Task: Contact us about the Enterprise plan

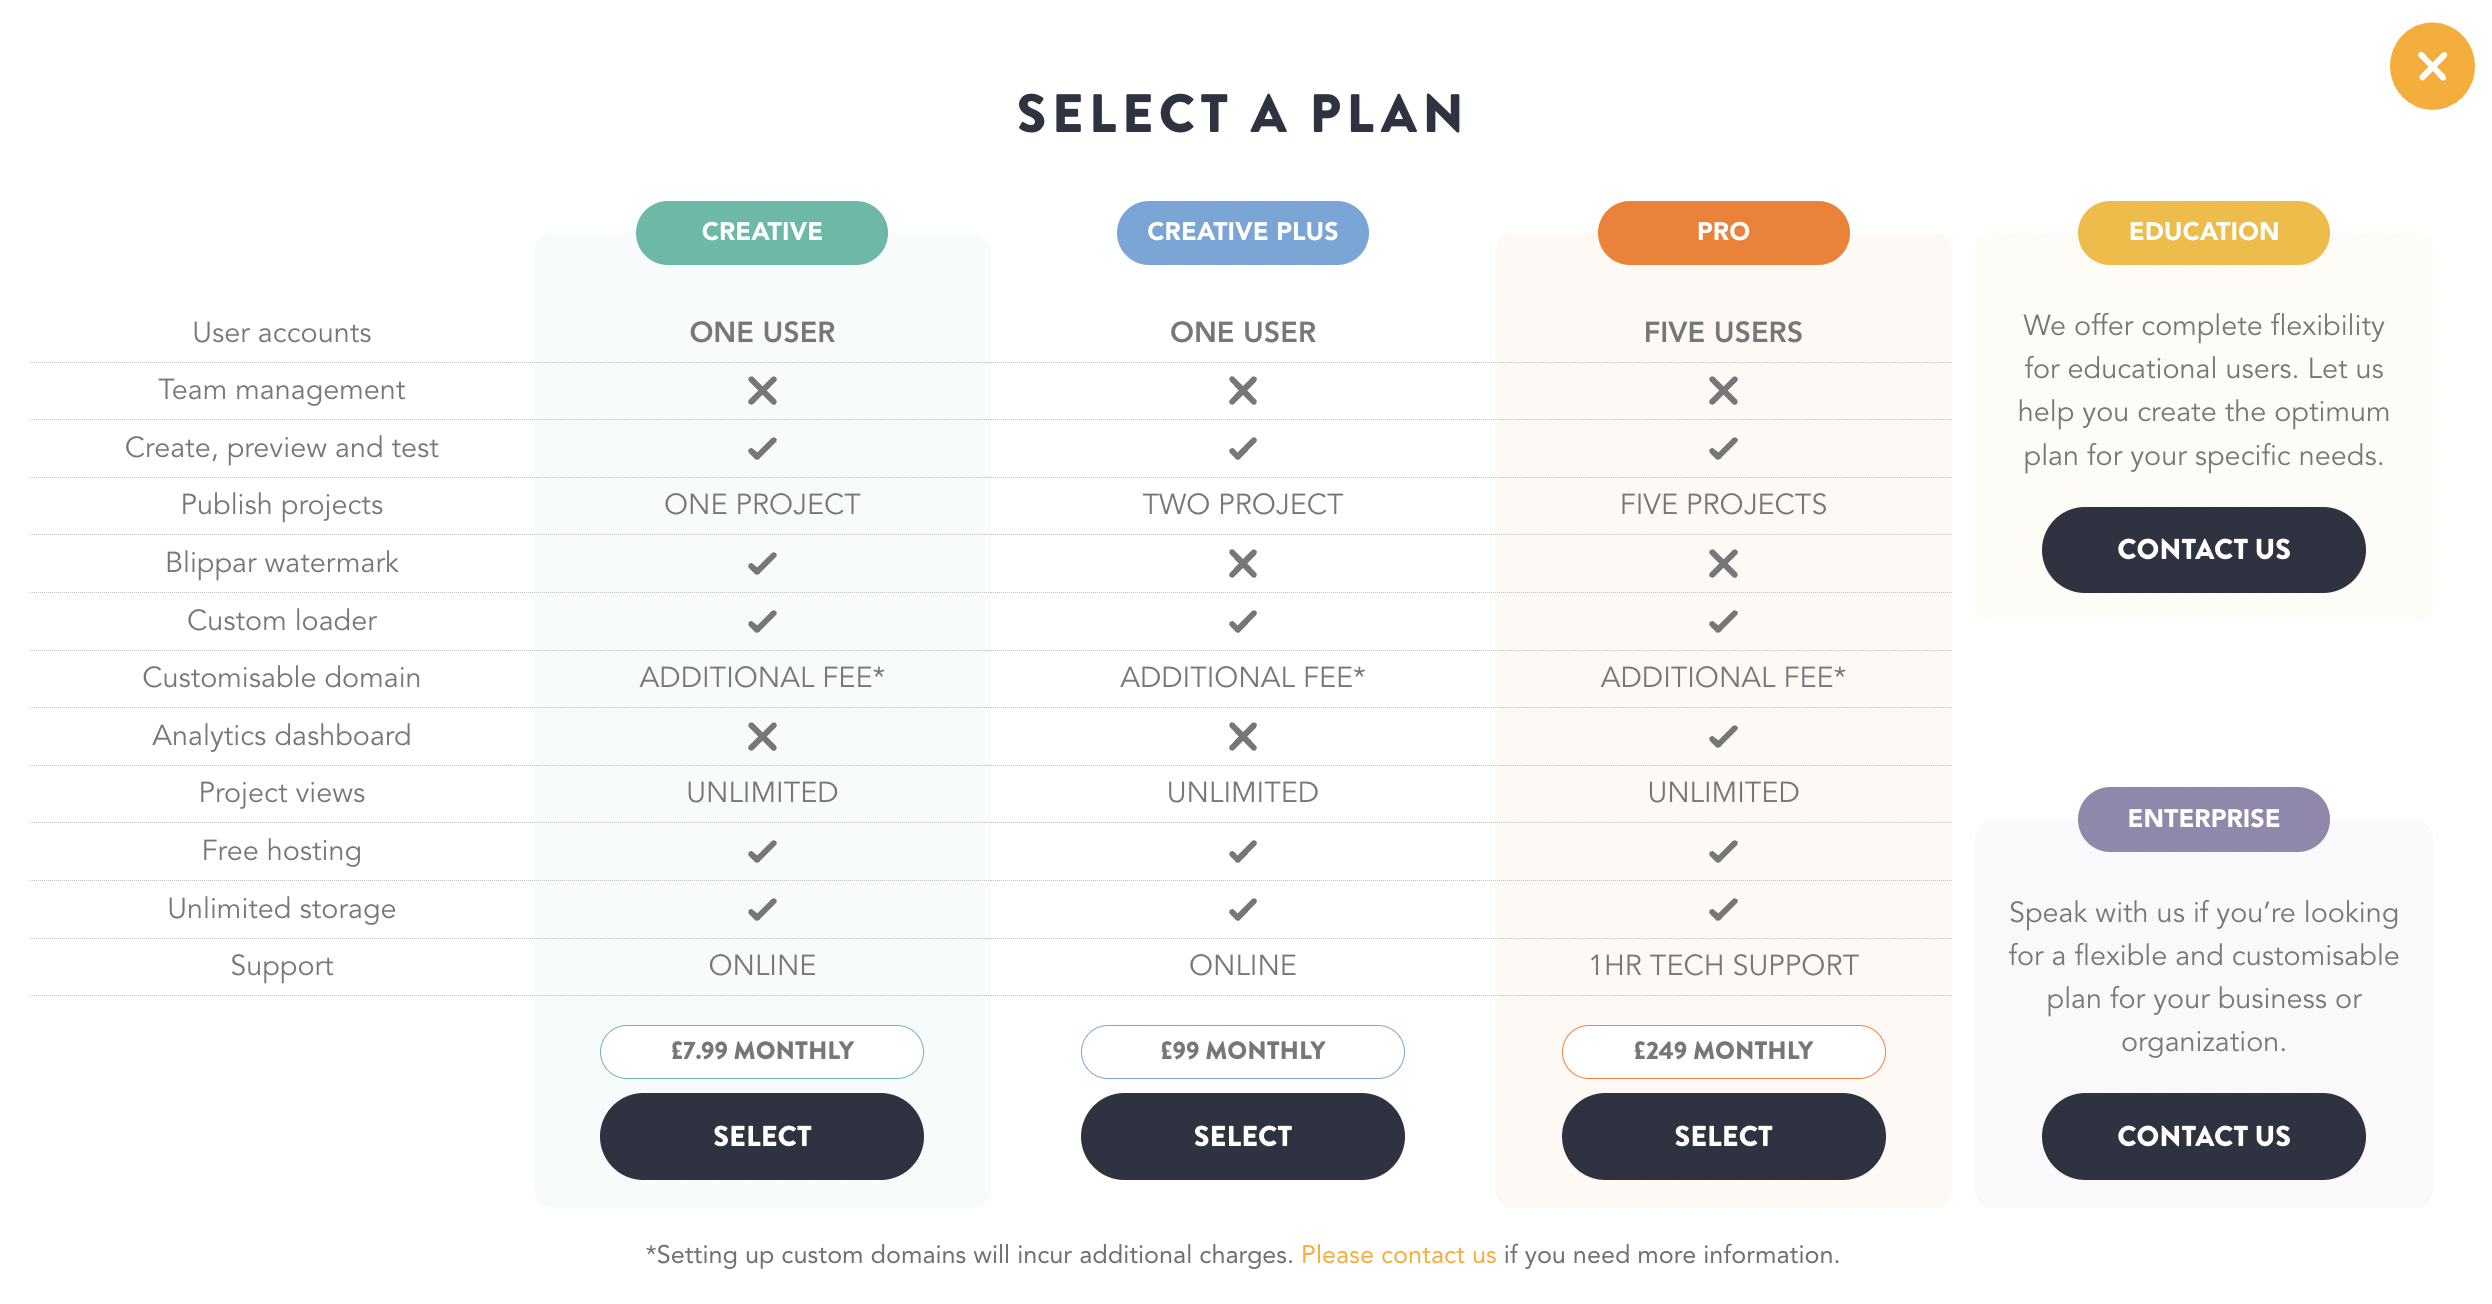Action: tap(2203, 1136)
